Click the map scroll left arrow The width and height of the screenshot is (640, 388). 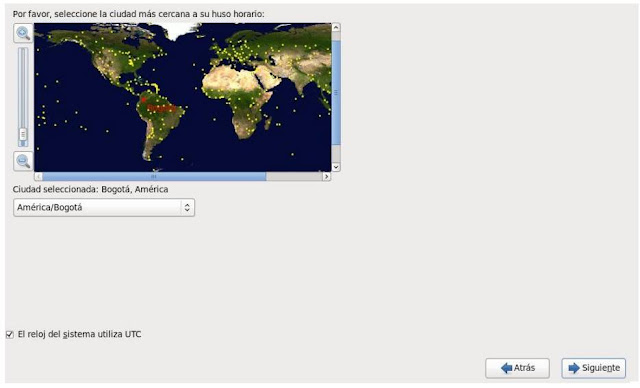pos(38,177)
